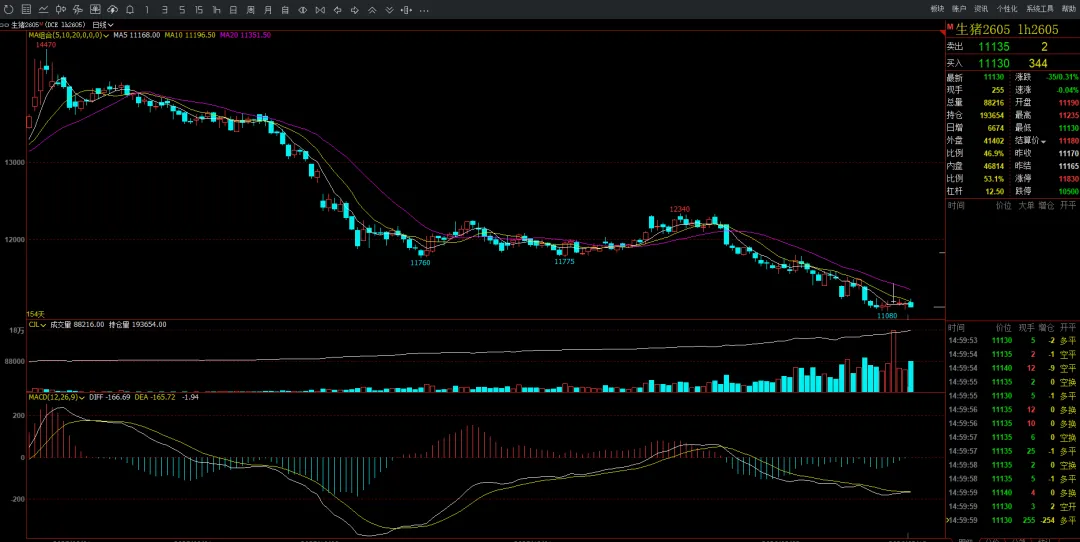Click the 跌停 price 10500
Viewport: 1080px width, 542px height.
pyautogui.click(x=1069, y=191)
